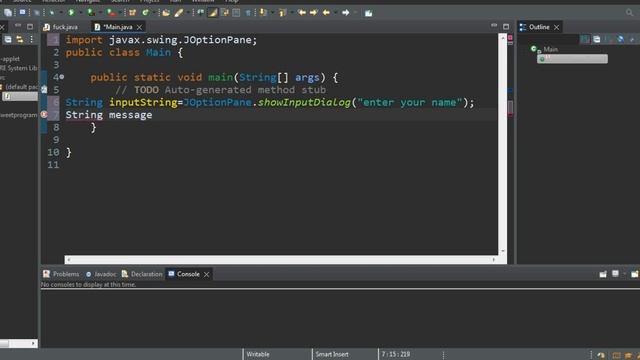Click the Next Annotation icon
Viewport: 640px width, 360px height.
coord(263,13)
